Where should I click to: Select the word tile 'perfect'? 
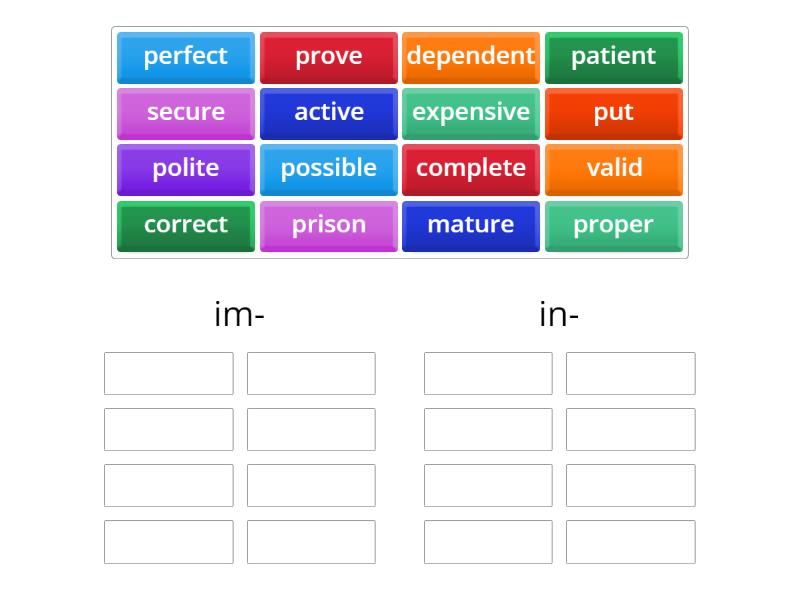point(185,57)
